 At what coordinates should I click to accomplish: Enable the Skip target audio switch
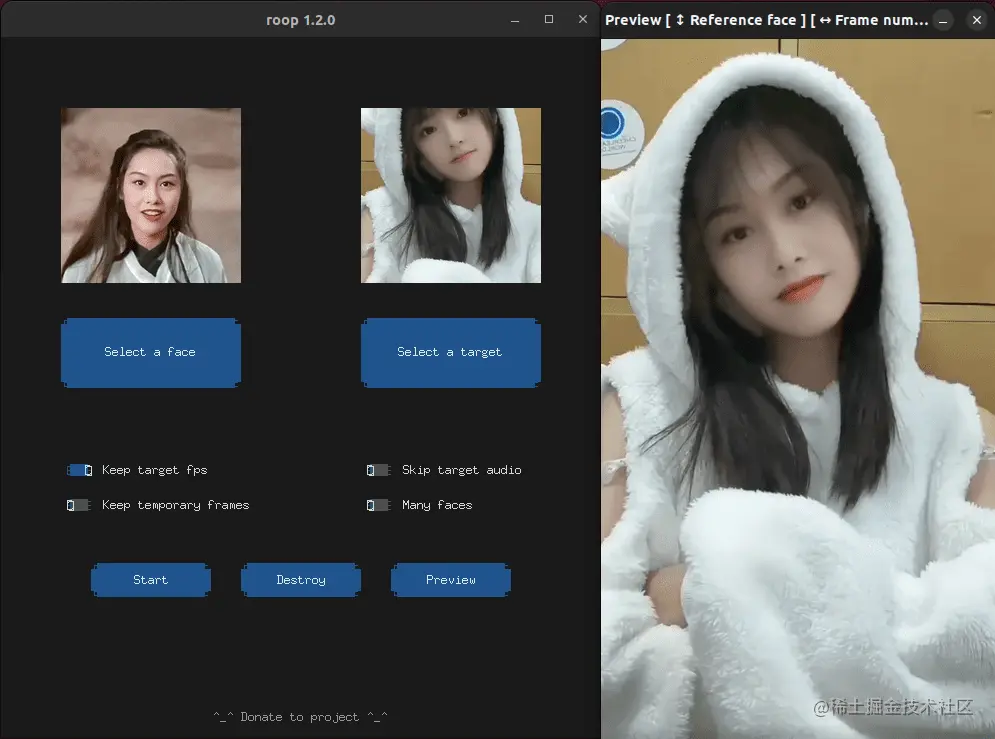coord(379,470)
